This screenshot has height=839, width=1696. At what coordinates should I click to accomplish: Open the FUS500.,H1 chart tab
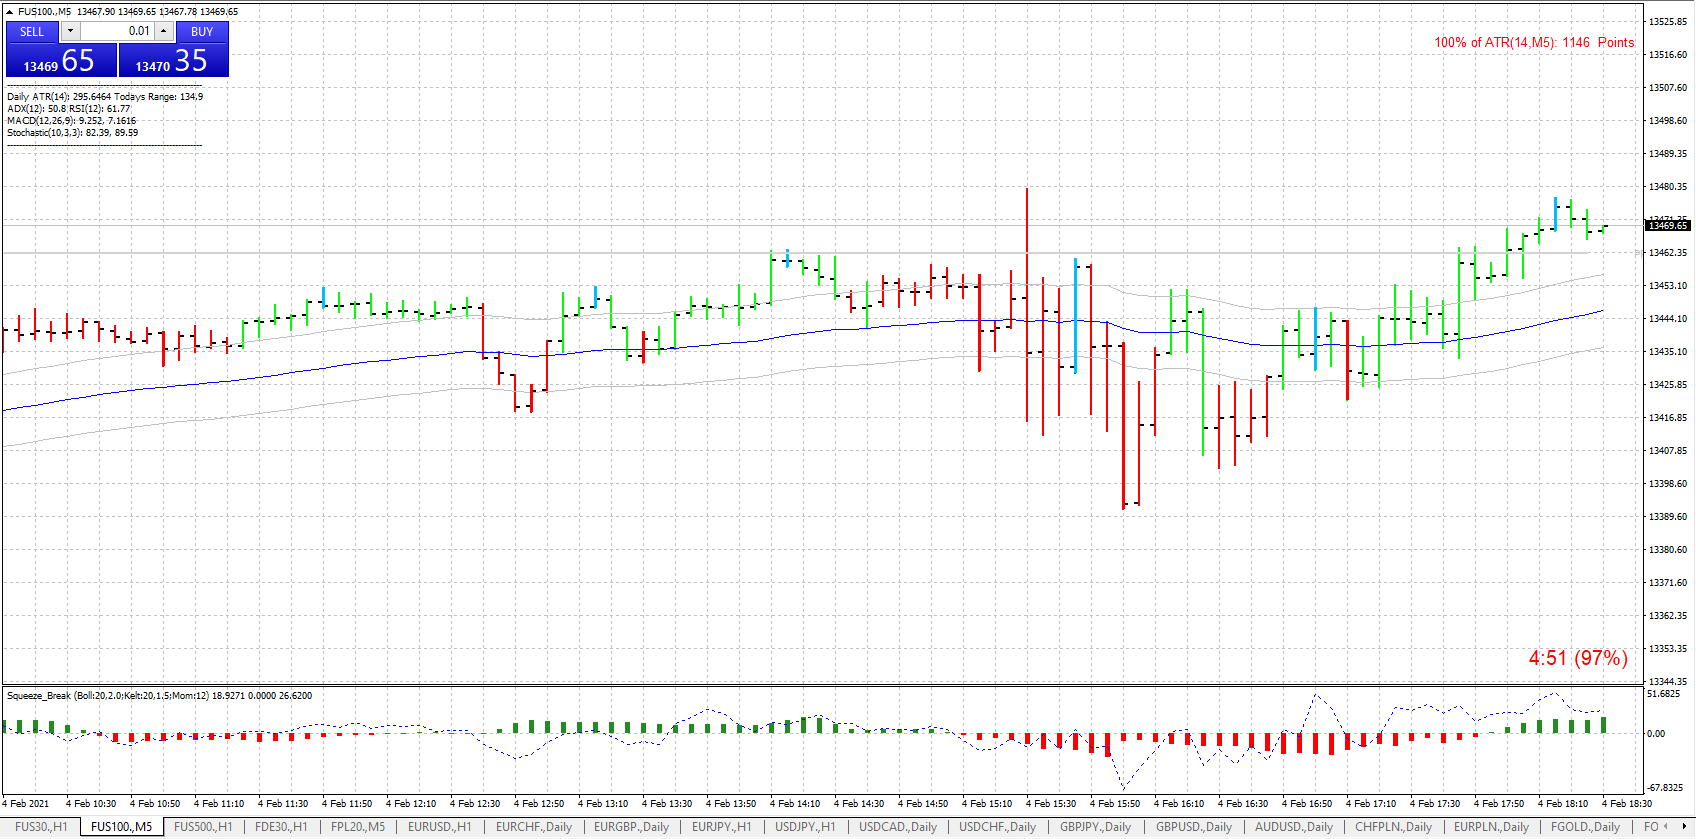203,827
